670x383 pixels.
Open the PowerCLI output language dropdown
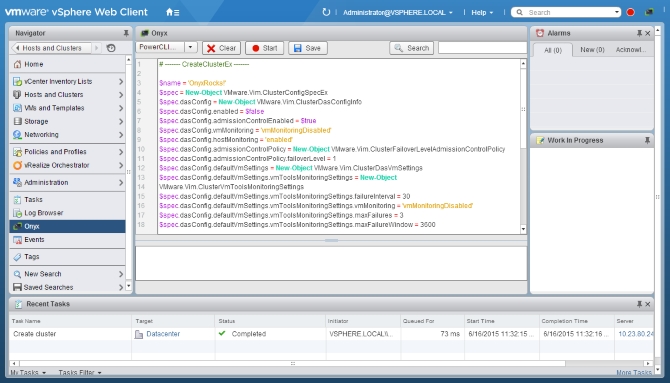point(191,47)
